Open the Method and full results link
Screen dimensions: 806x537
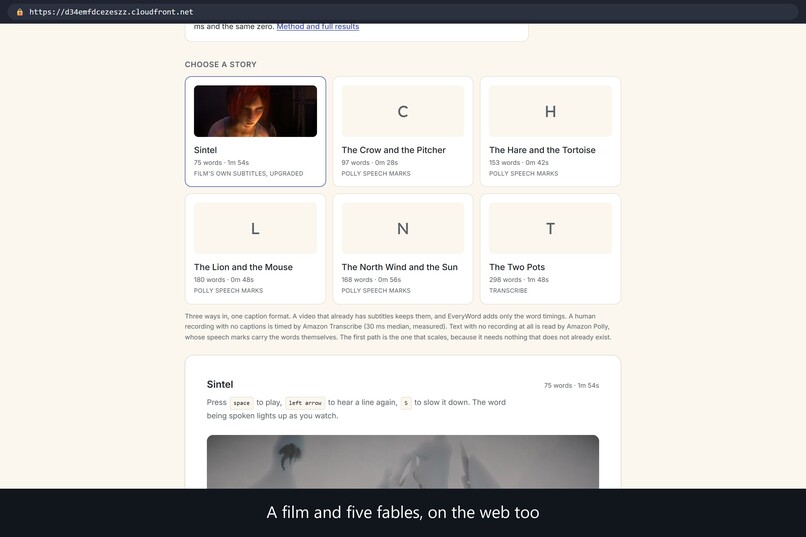tap(318, 27)
